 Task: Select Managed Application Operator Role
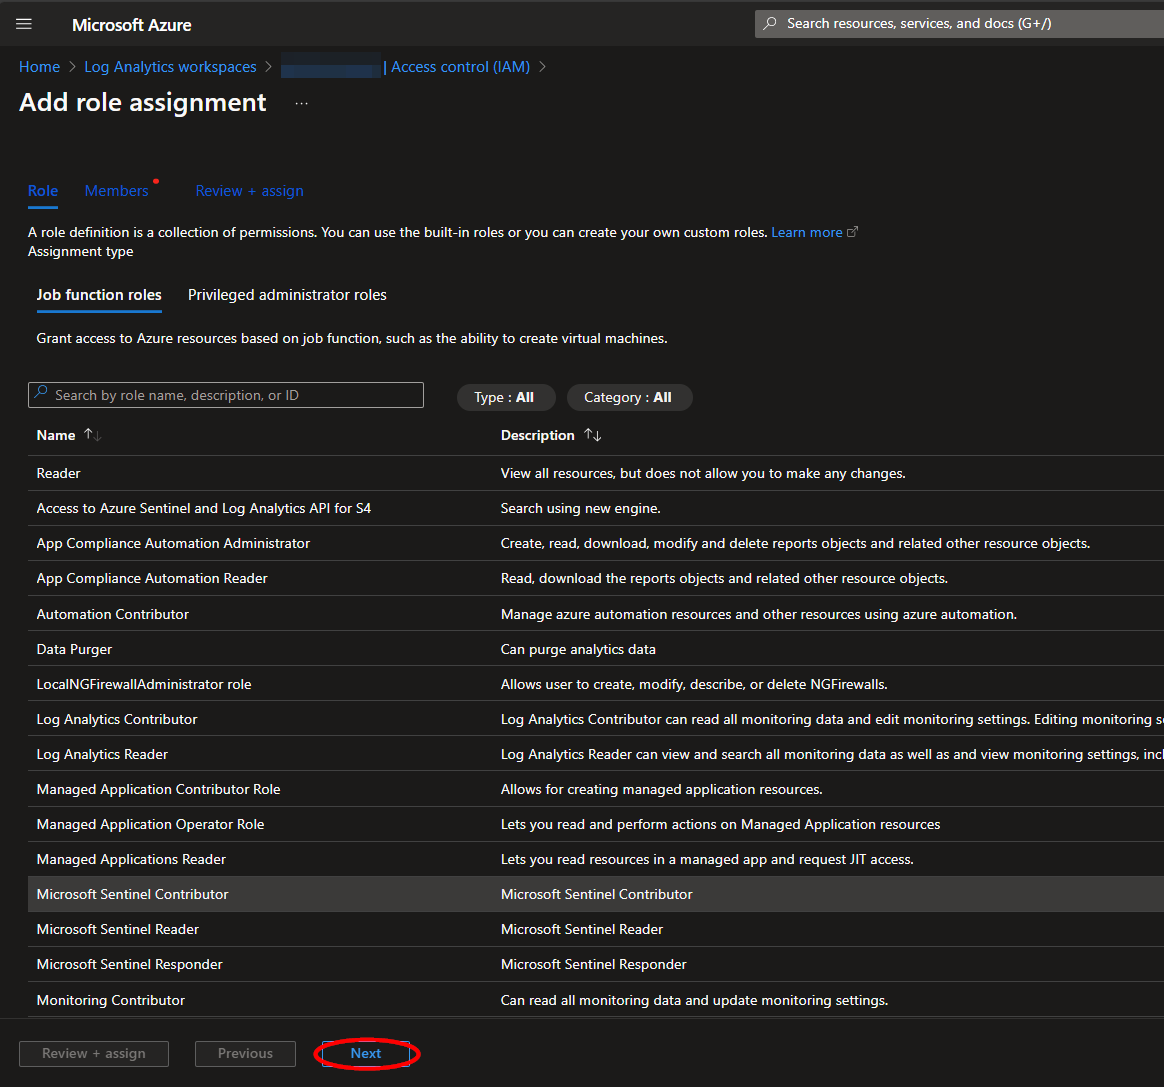point(595,823)
